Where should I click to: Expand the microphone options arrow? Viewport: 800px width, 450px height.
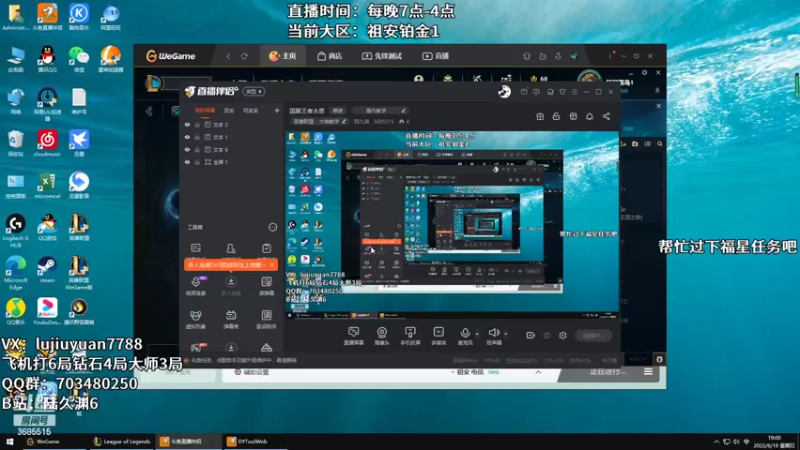478,334
